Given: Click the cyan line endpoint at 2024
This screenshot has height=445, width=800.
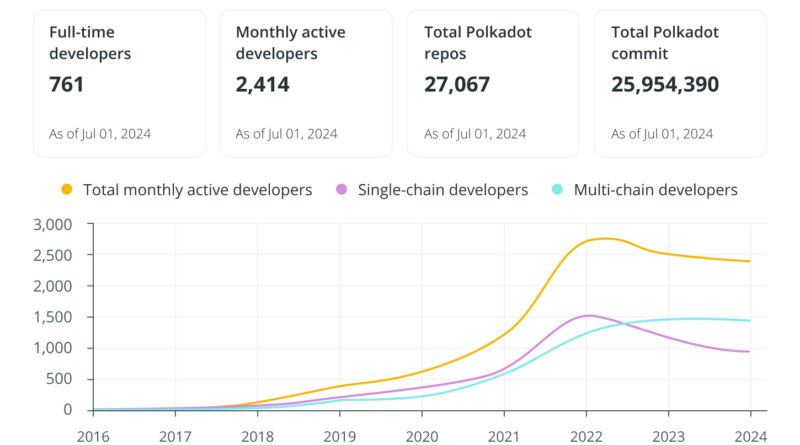Looking at the screenshot, I should click(x=749, y=320).
